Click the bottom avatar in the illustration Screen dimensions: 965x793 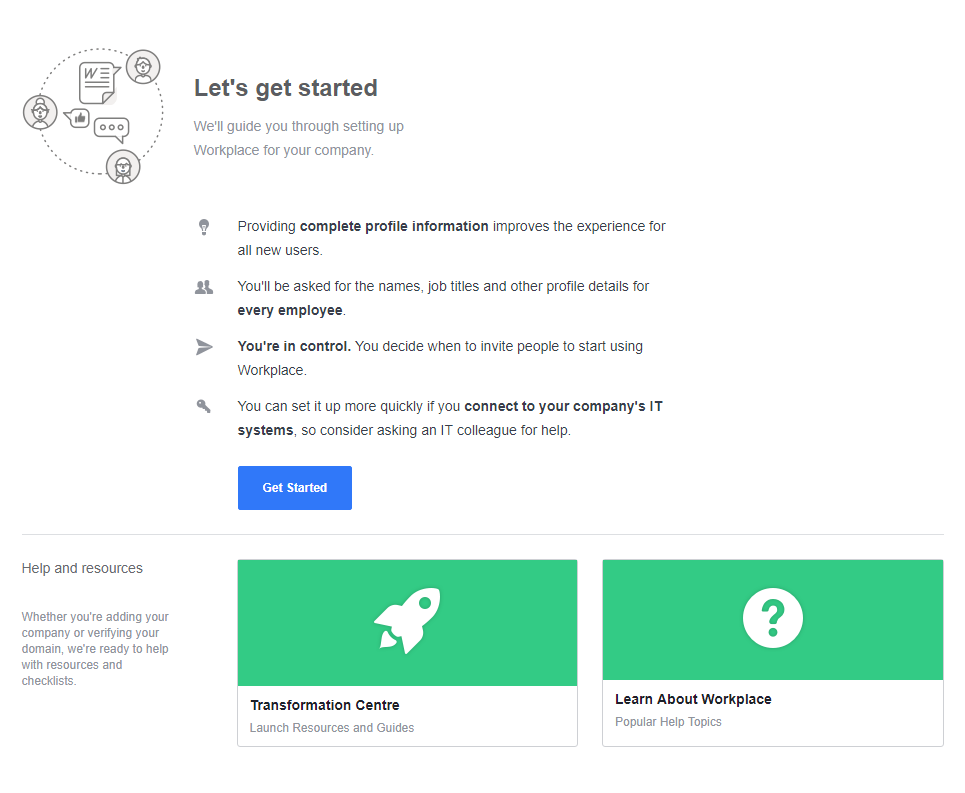[123, 167]
